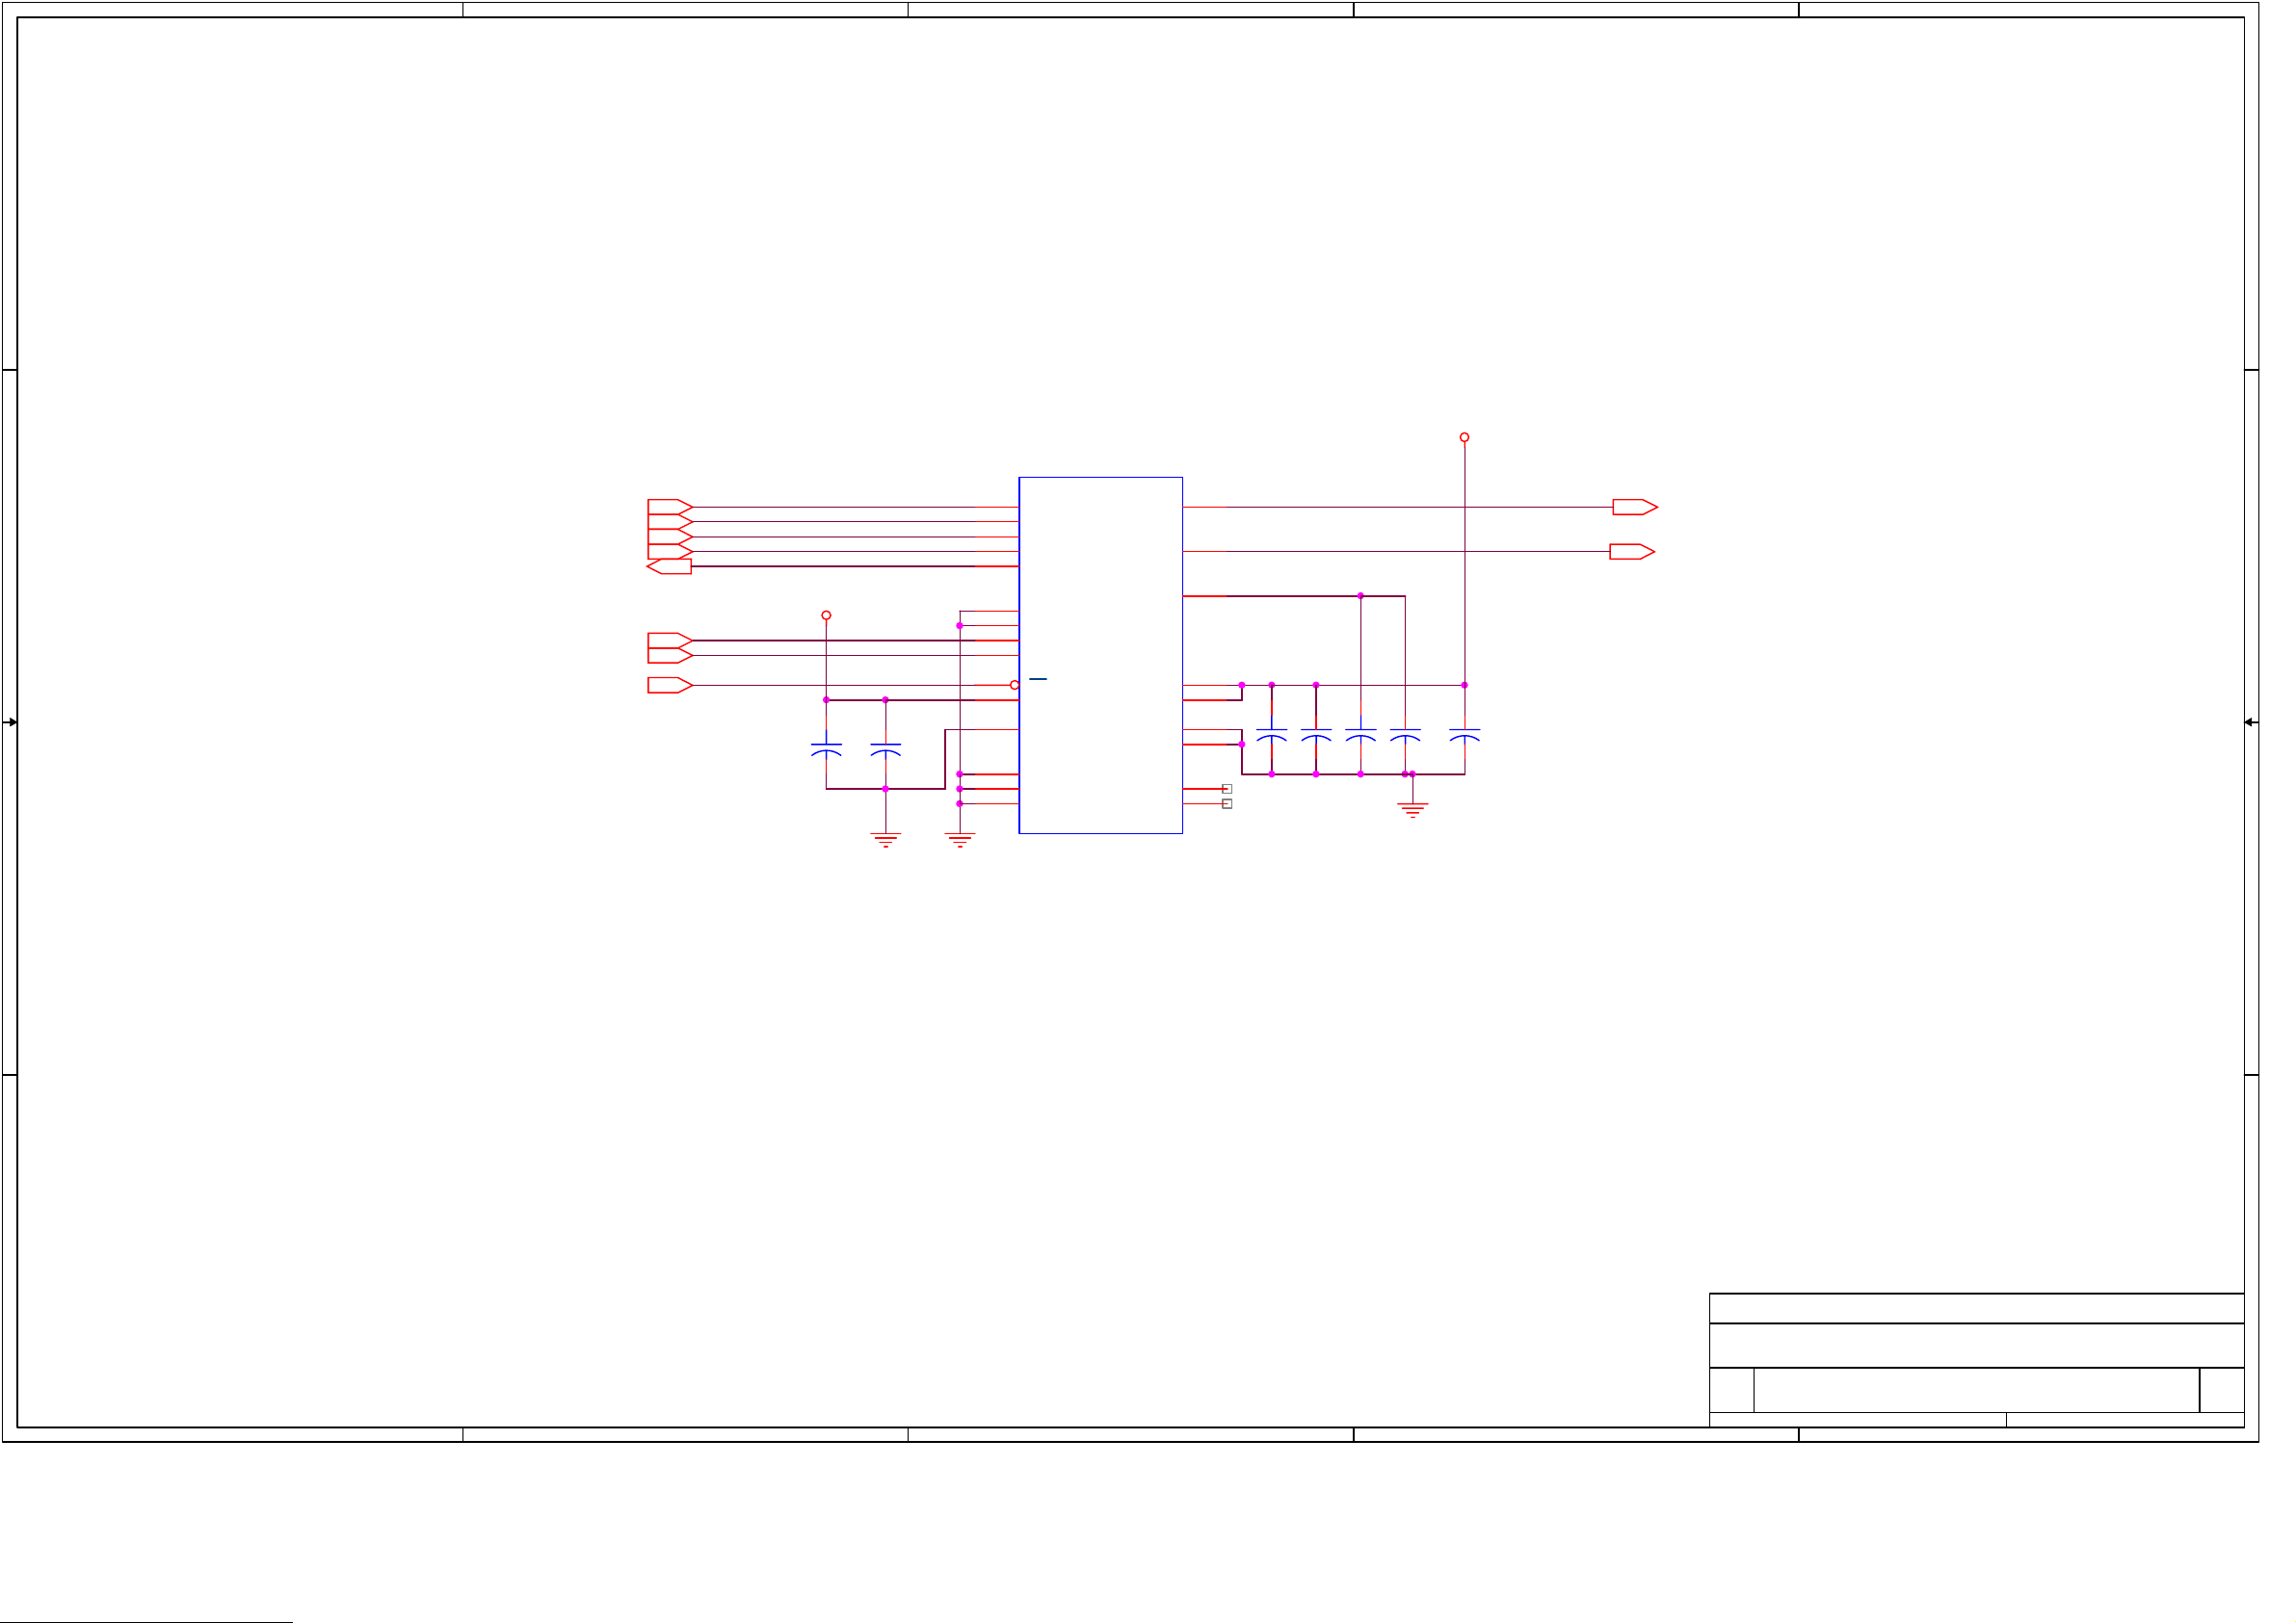The image size is (2296, 1623).
Task: Select the short dark dash inside the IC
Action: click(x=1038, y=679)
